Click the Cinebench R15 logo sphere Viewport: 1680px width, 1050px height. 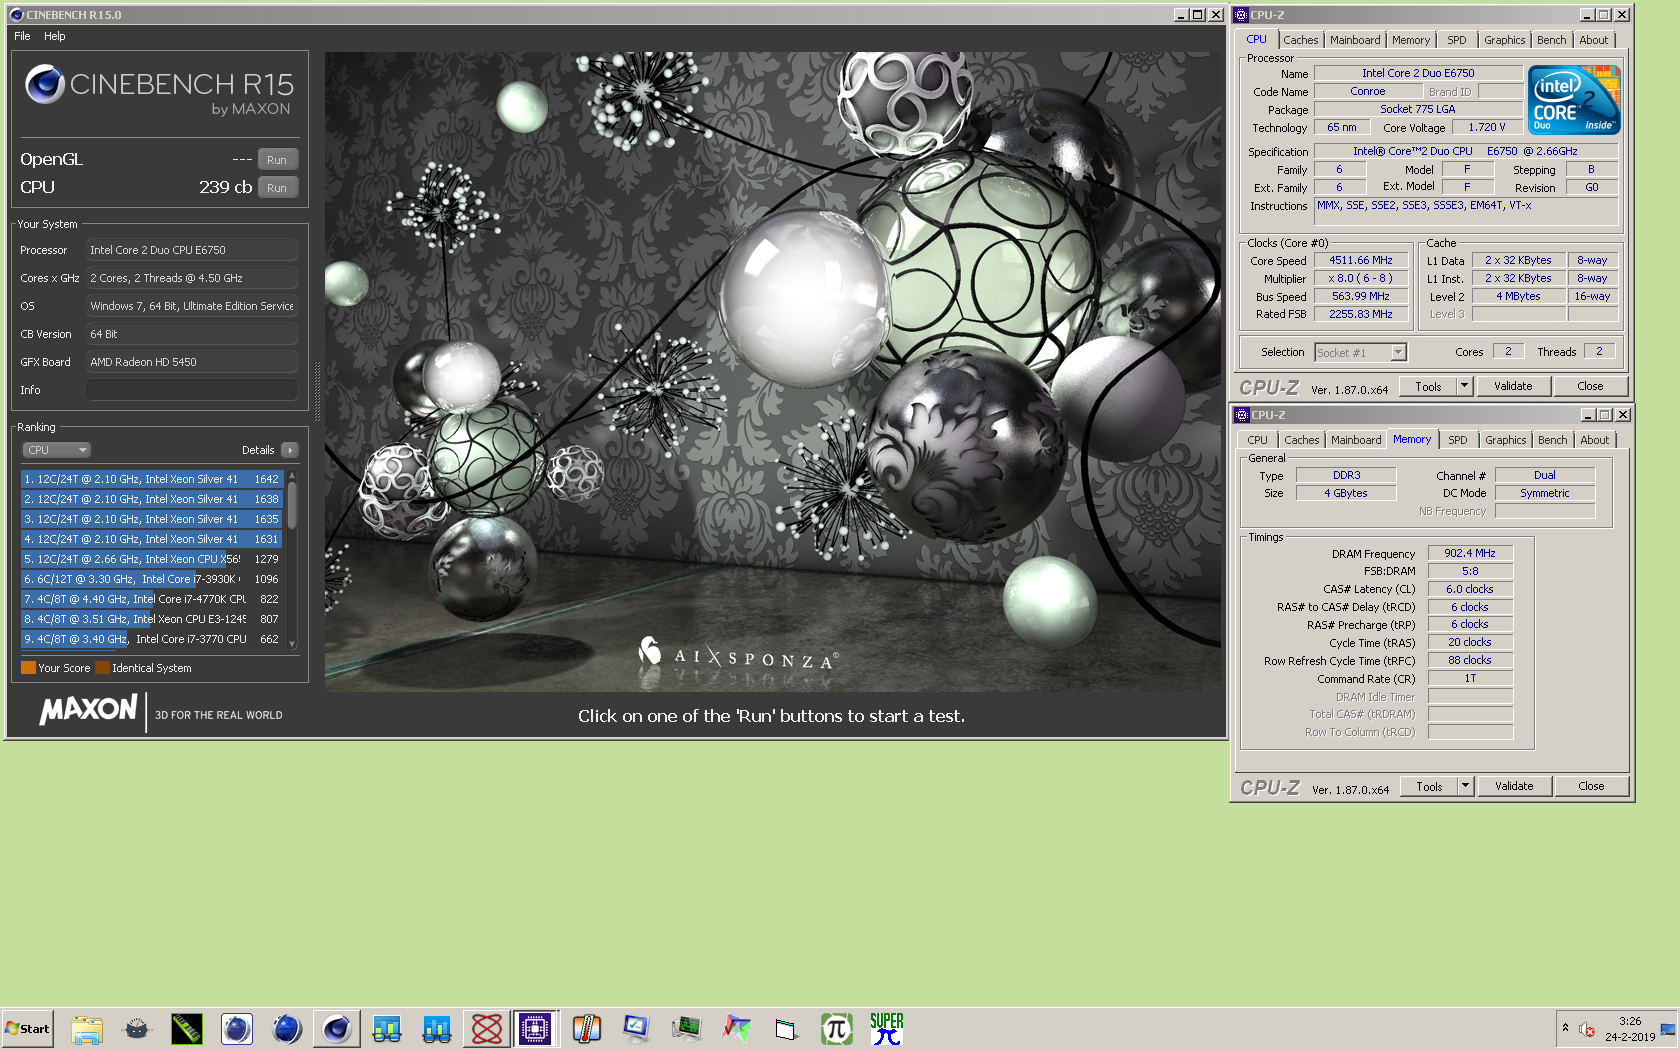[x=45, y=85]
